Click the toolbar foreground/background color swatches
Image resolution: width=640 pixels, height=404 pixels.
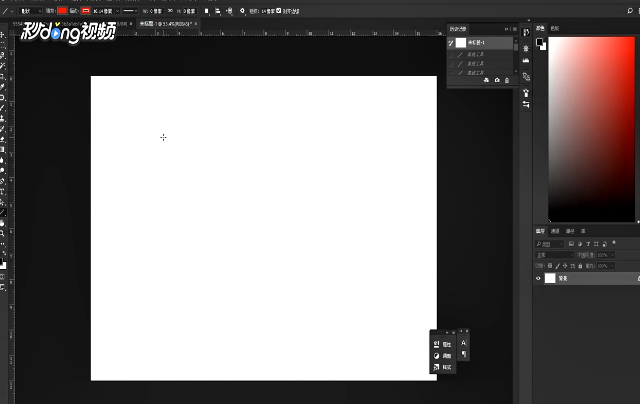3,264
